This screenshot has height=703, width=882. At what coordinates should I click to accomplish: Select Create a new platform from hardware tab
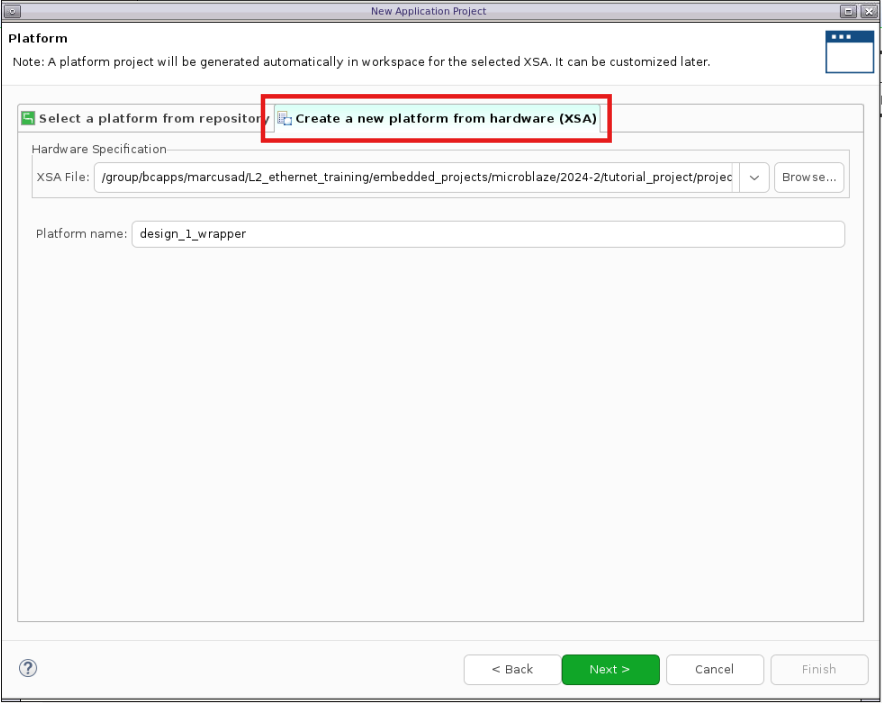click(x=445, y=118)
